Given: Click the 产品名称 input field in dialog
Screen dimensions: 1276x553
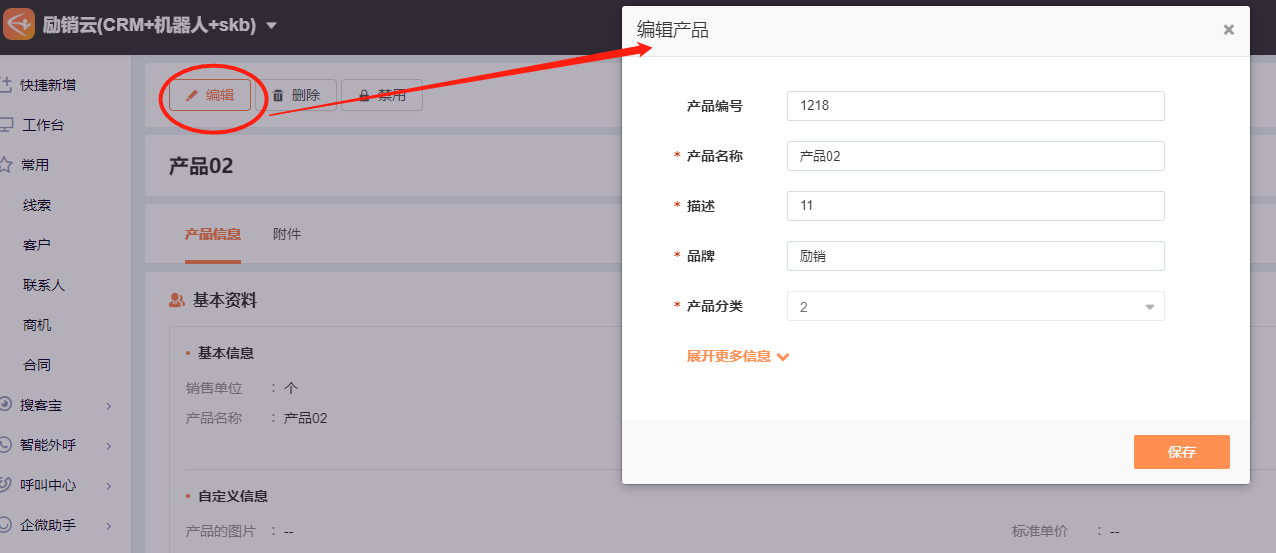Looking at the screenshot, I should 976,156.
